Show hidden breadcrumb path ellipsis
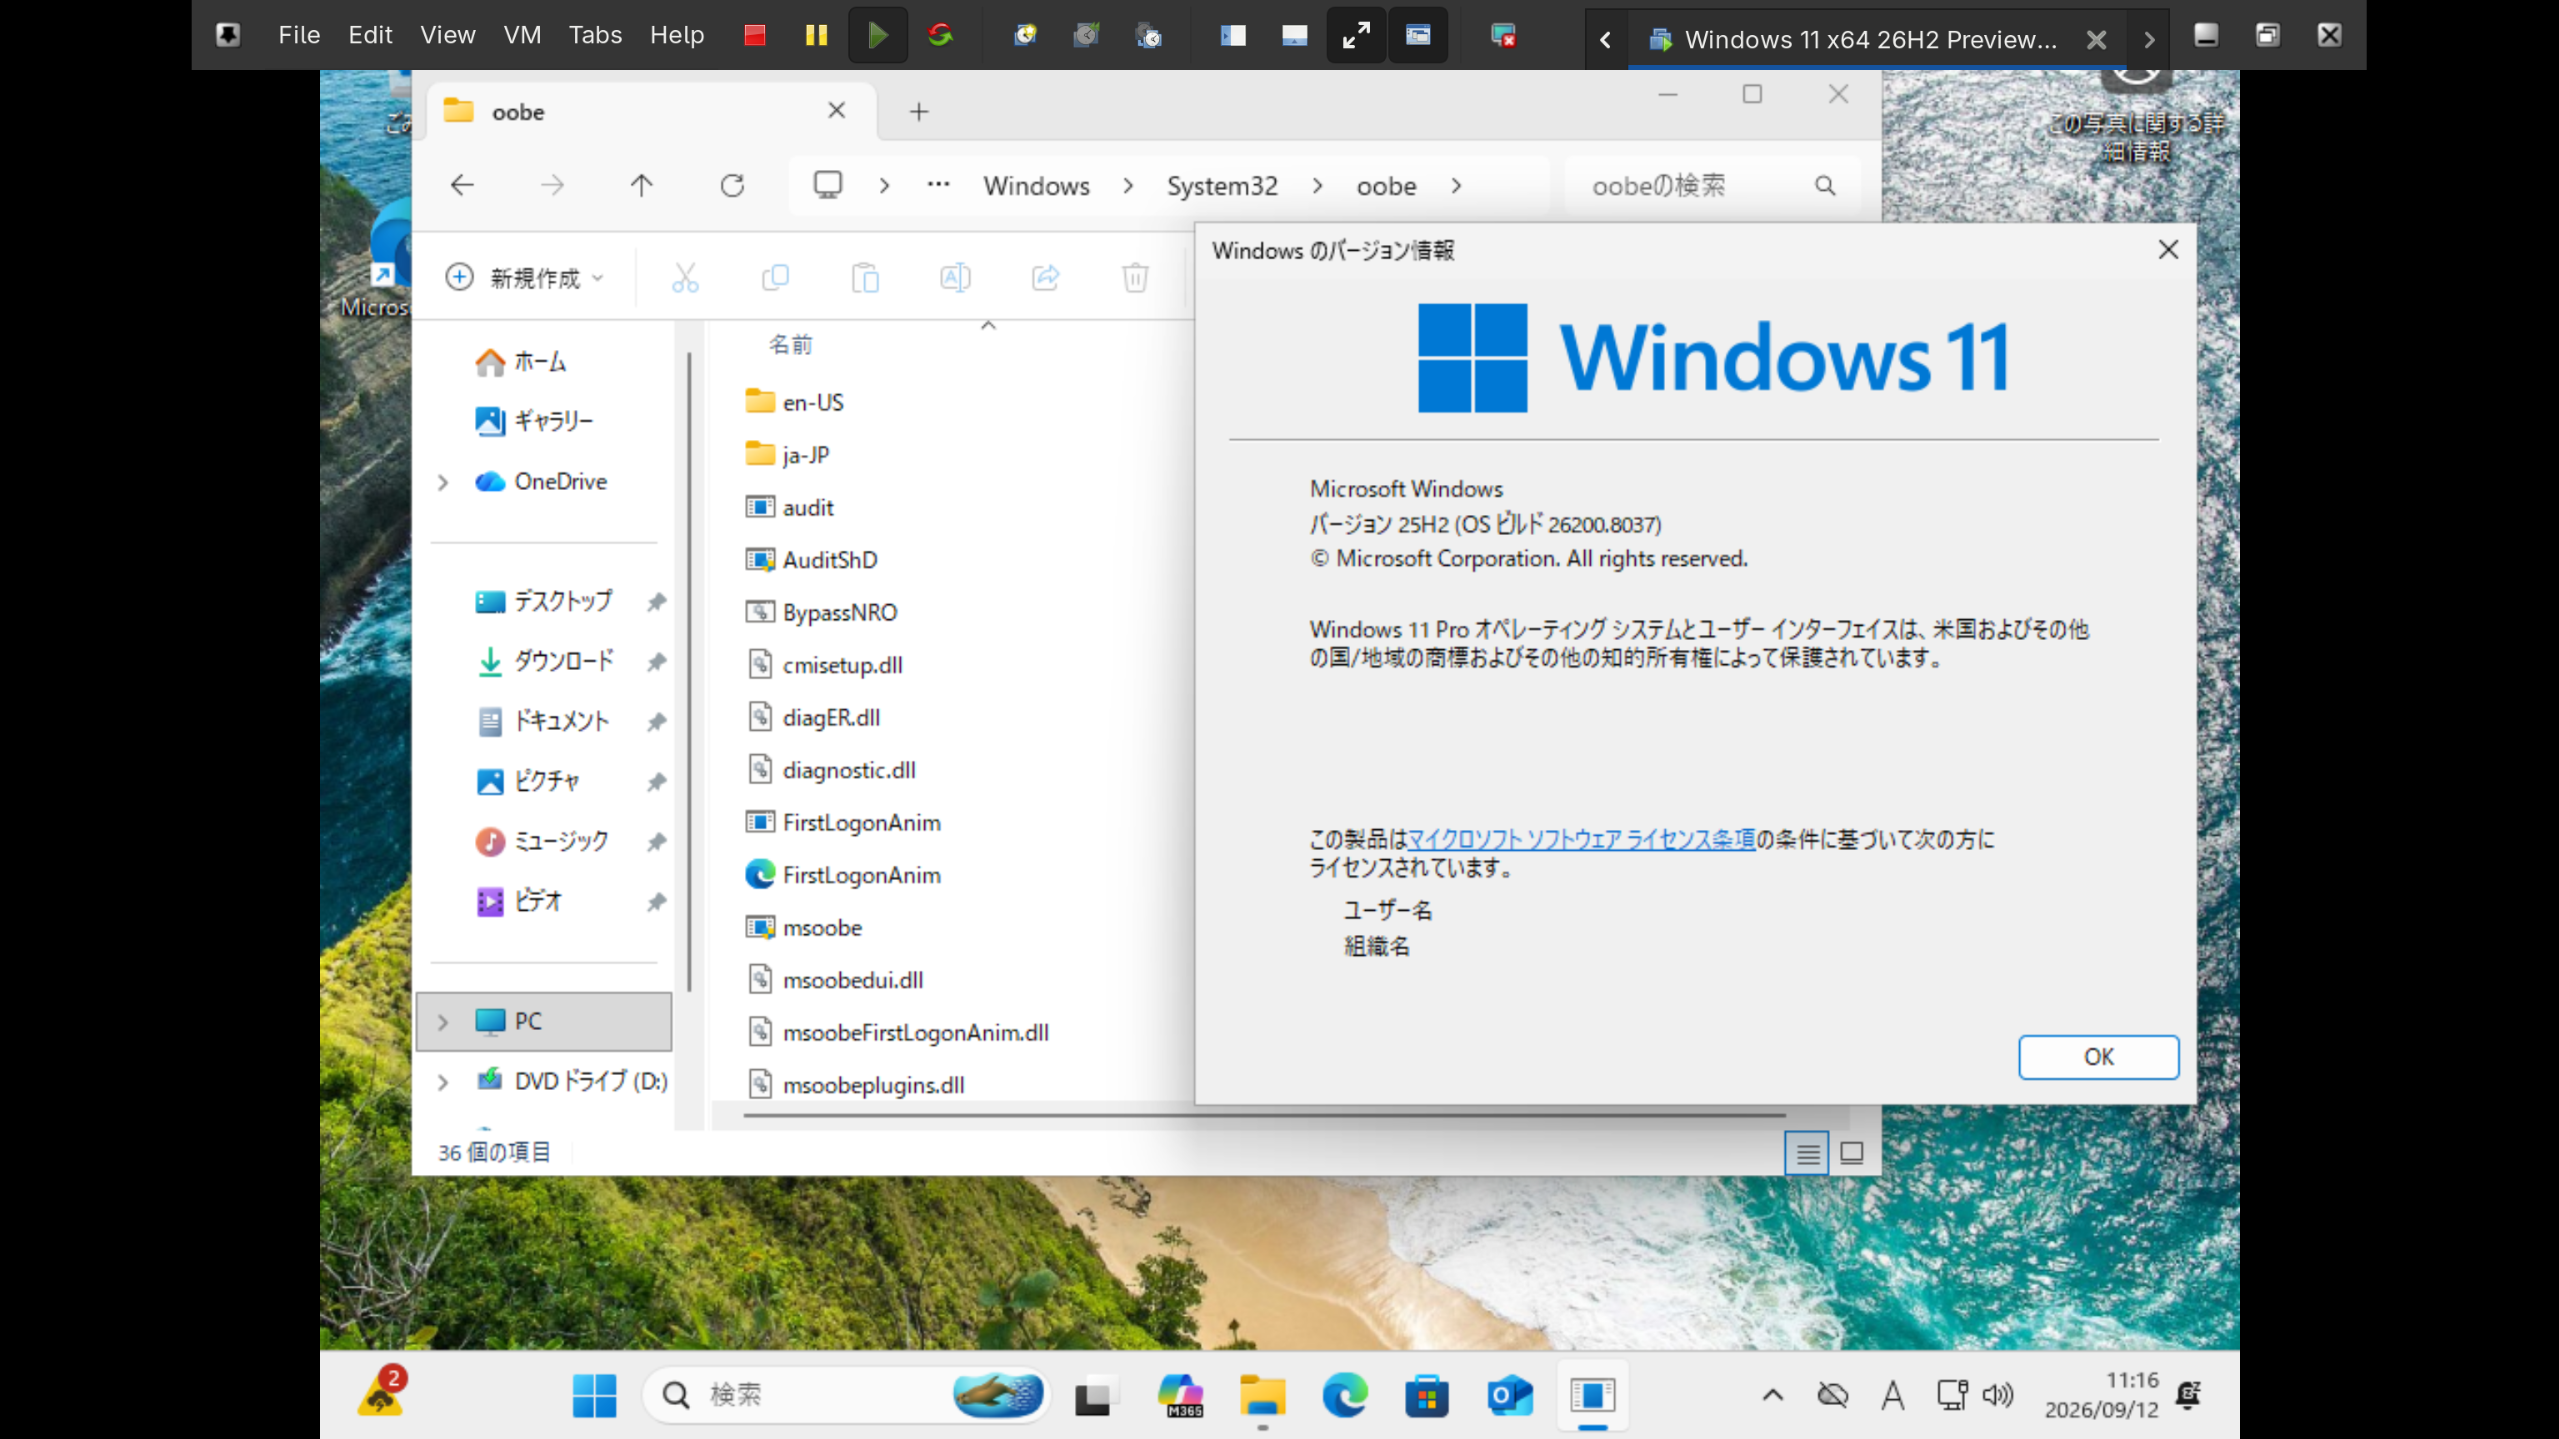The width and height of the screenshot is (2559, 1439). click(x=938, y=184)
